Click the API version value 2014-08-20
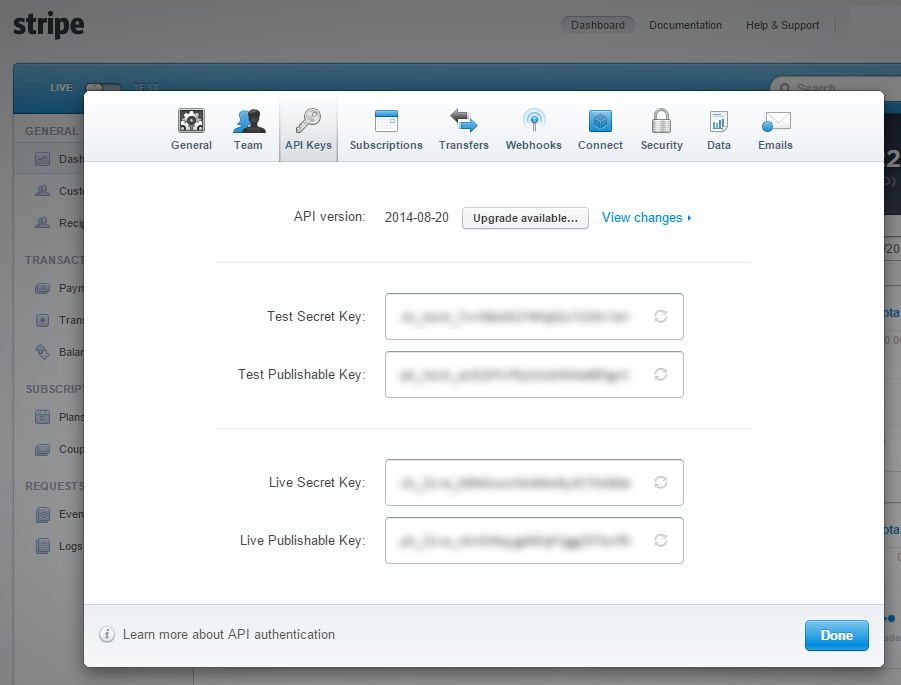901x685 pixels. click(x=417, y=218)
